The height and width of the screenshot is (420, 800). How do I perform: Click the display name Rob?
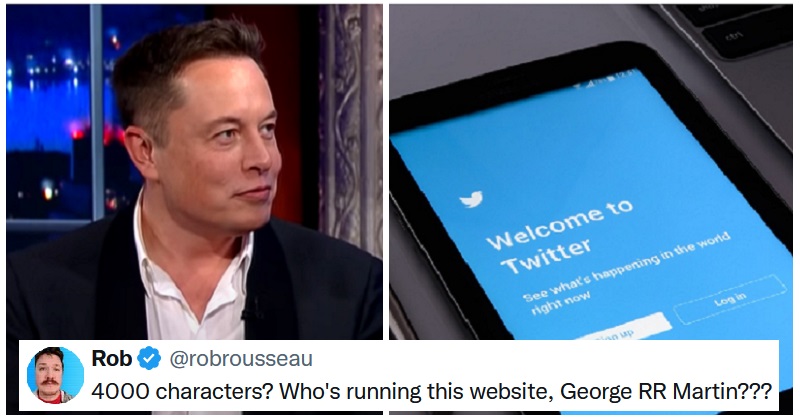[112, 358]
